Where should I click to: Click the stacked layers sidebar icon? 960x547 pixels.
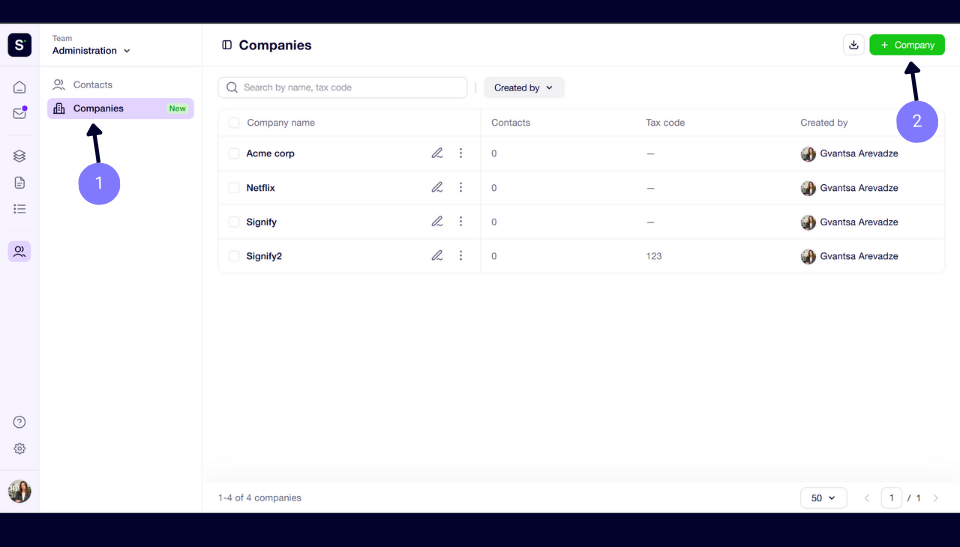tap(20, 156)
